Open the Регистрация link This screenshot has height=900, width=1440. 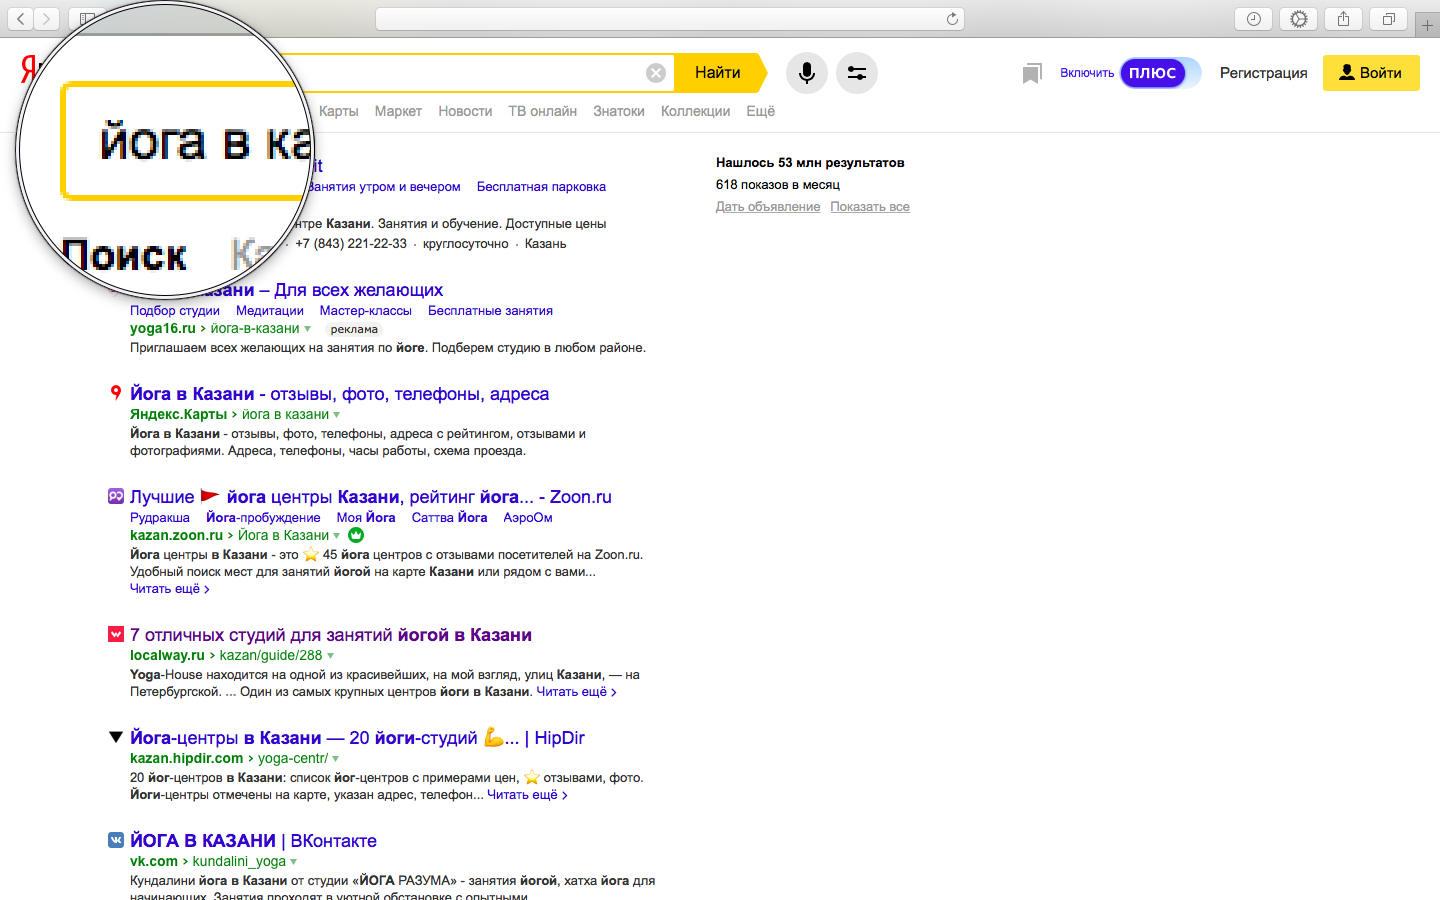pyautogui.click(x=1263, y=73)
